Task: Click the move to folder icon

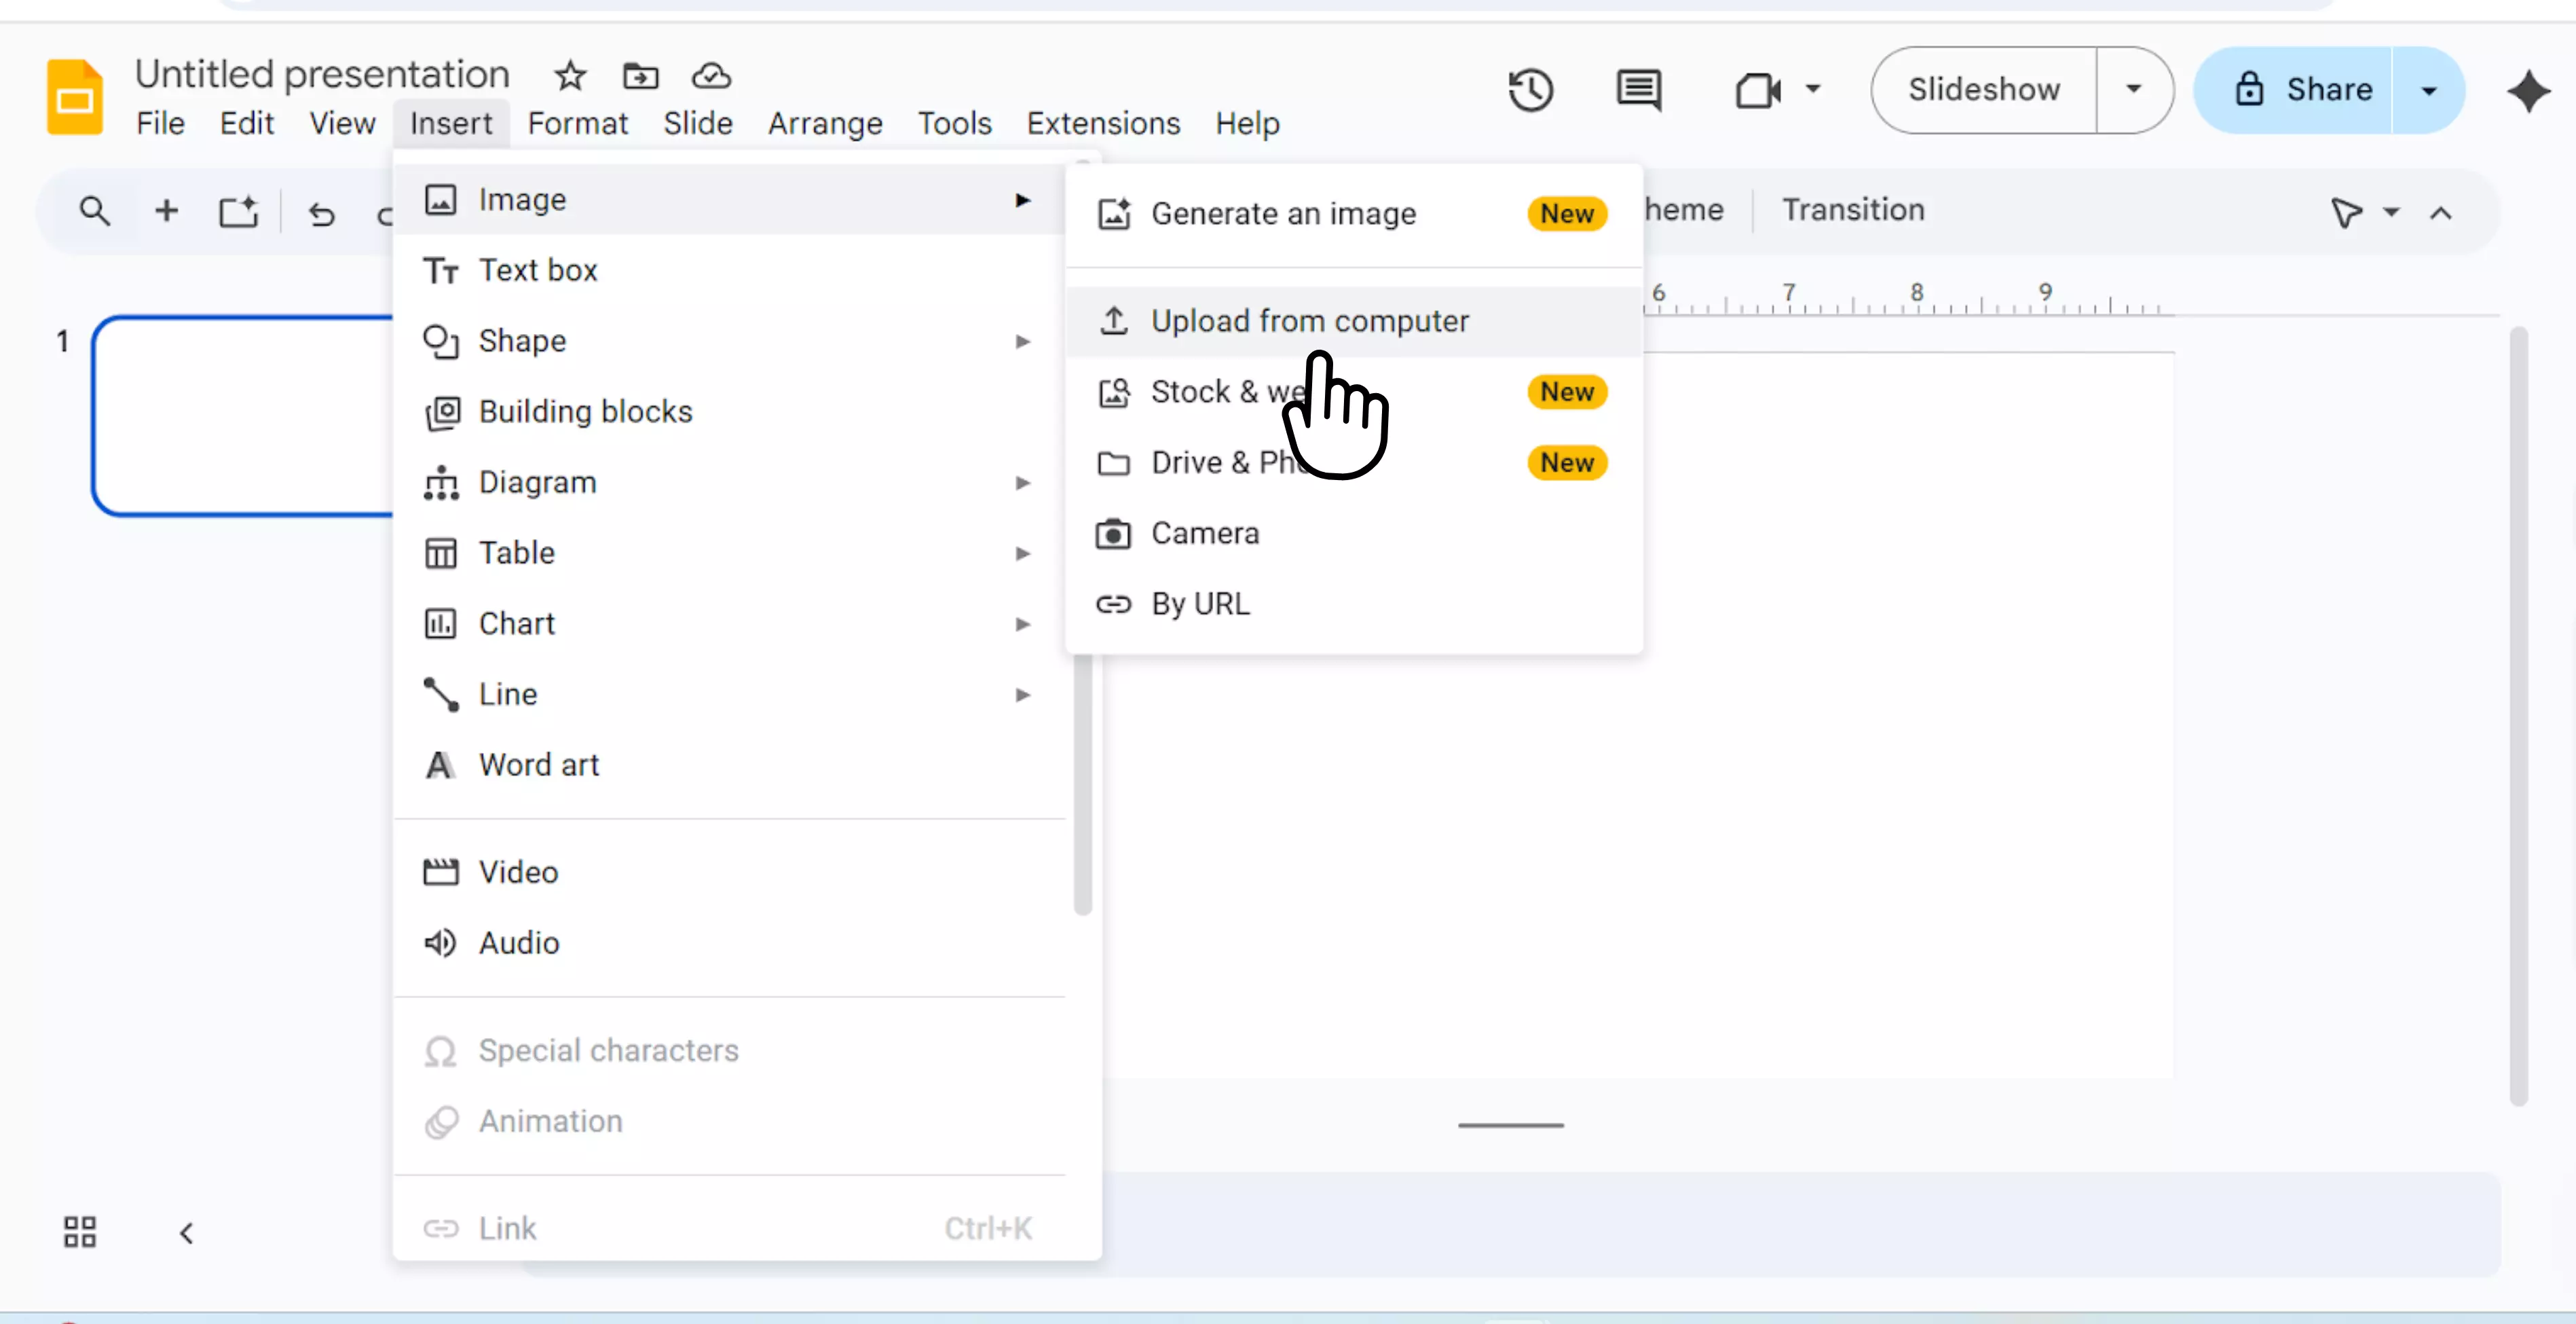Action: 640,76
